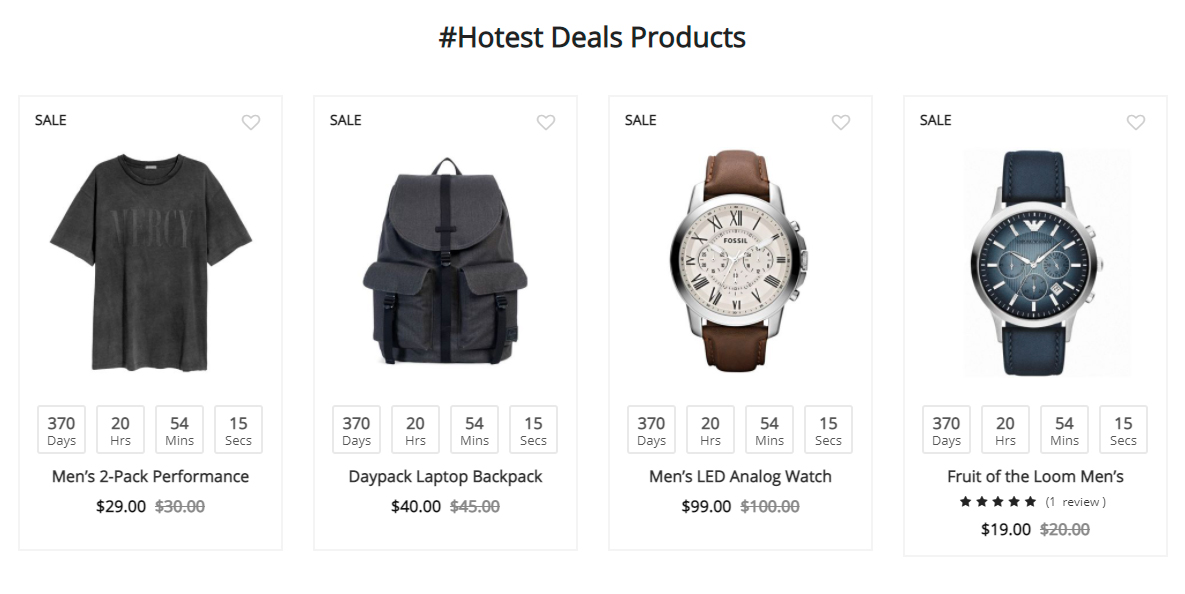The image size is (1185, 594).
Task: Go to the Fruit of the Loom Men's page
Action: point(1035,477)
